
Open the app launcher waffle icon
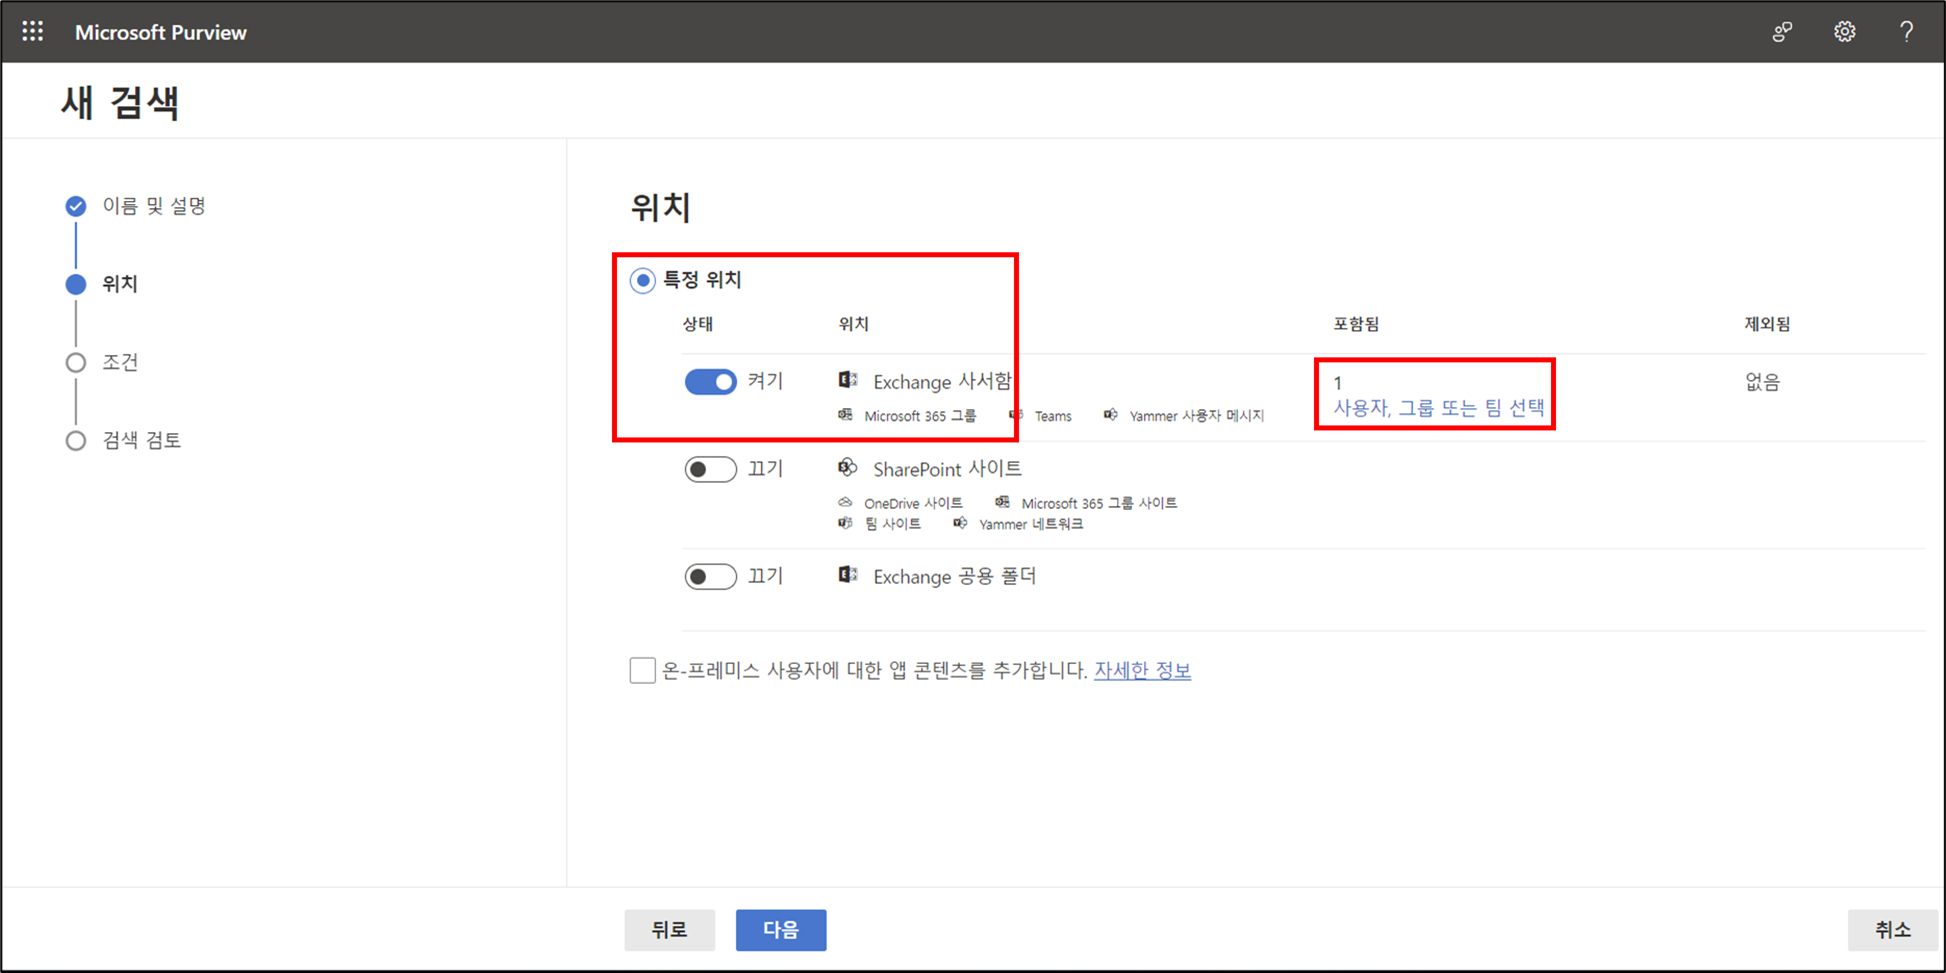pos(32,32)
